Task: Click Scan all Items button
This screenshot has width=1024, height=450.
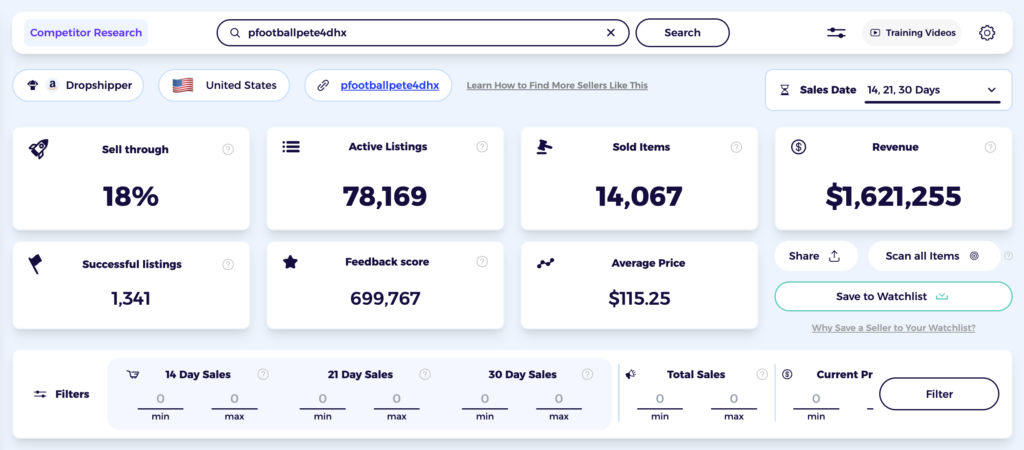Action: click(934, 256)
